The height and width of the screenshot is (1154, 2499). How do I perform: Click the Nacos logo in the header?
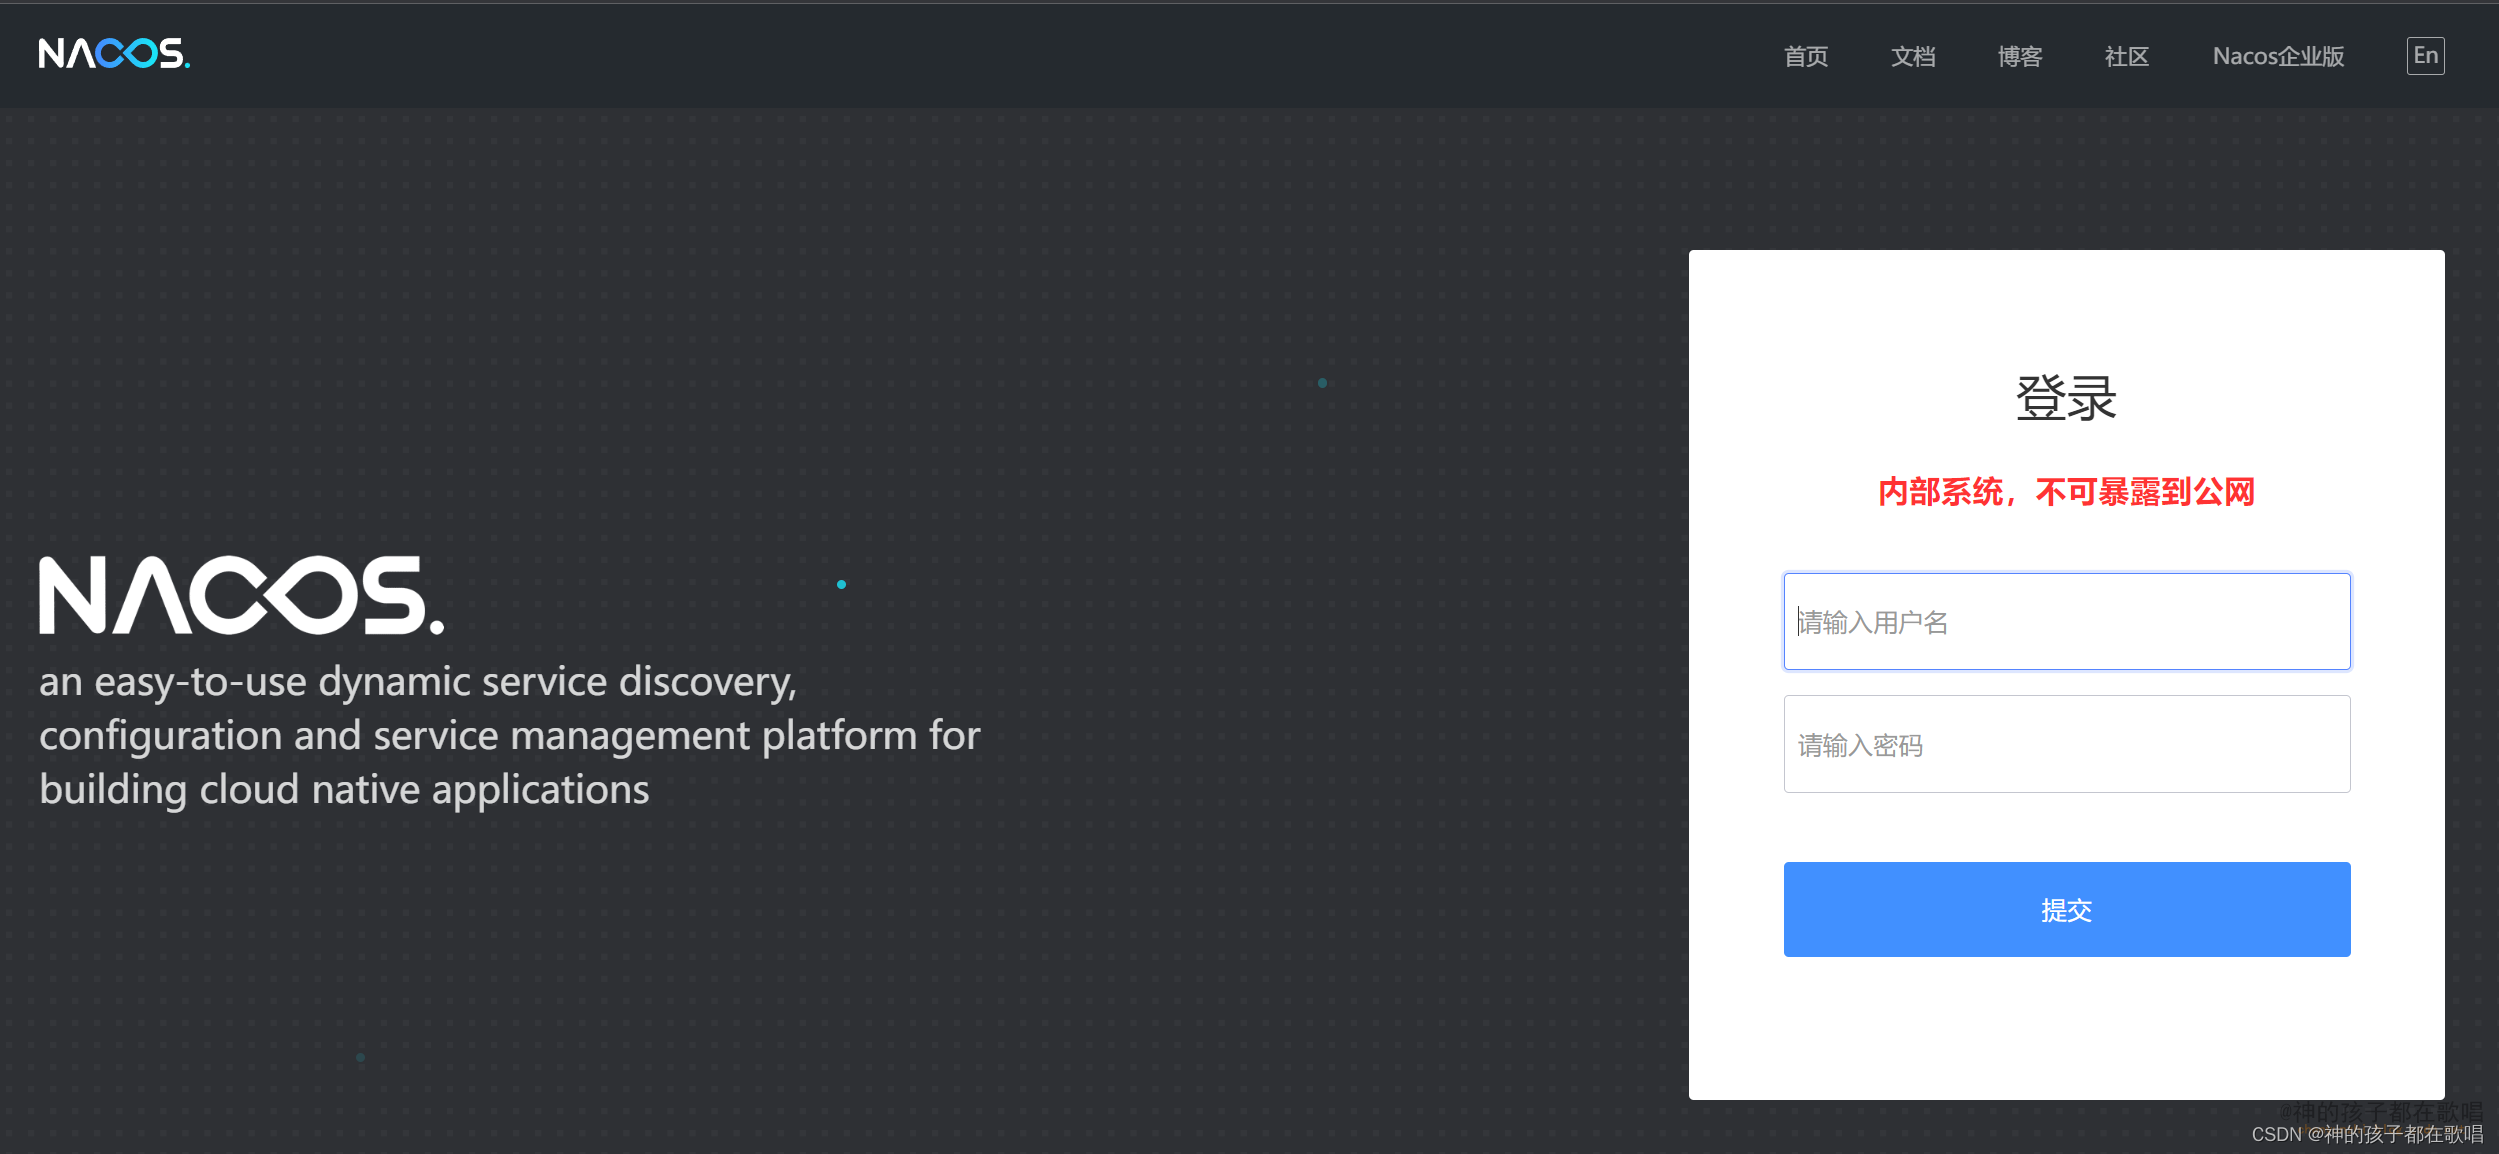pos(114,54)
